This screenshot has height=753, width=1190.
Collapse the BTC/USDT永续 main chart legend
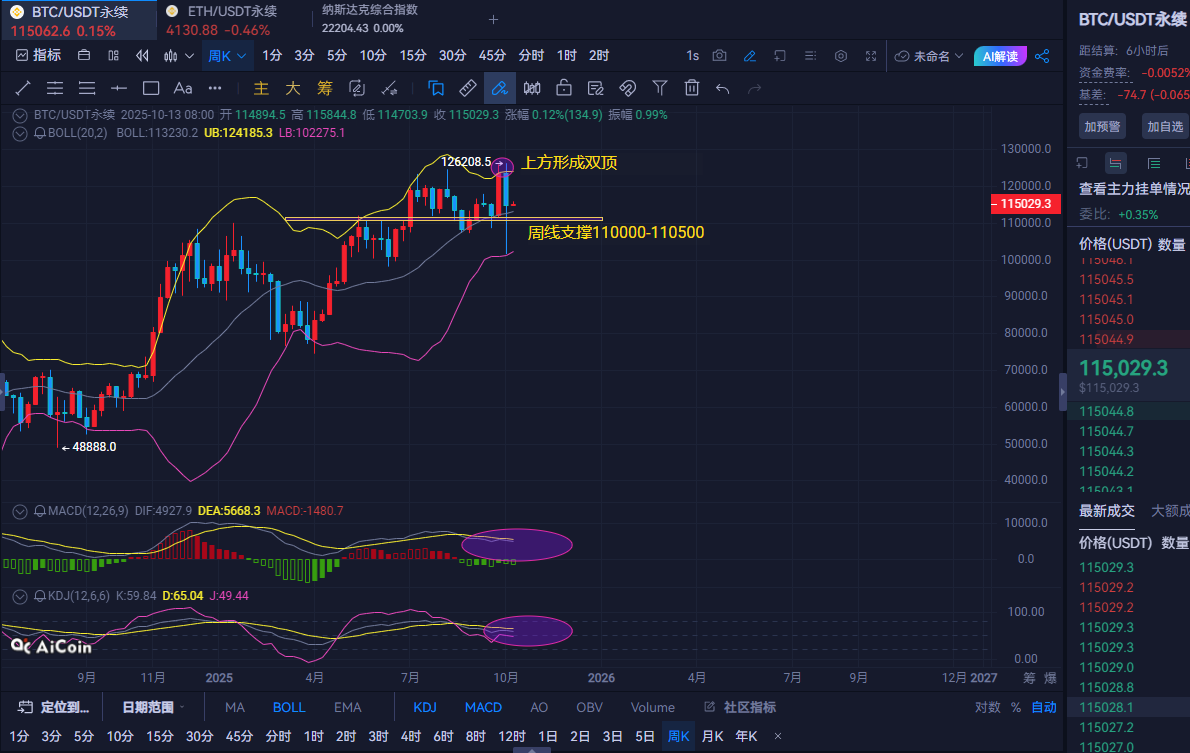point(20,115)
